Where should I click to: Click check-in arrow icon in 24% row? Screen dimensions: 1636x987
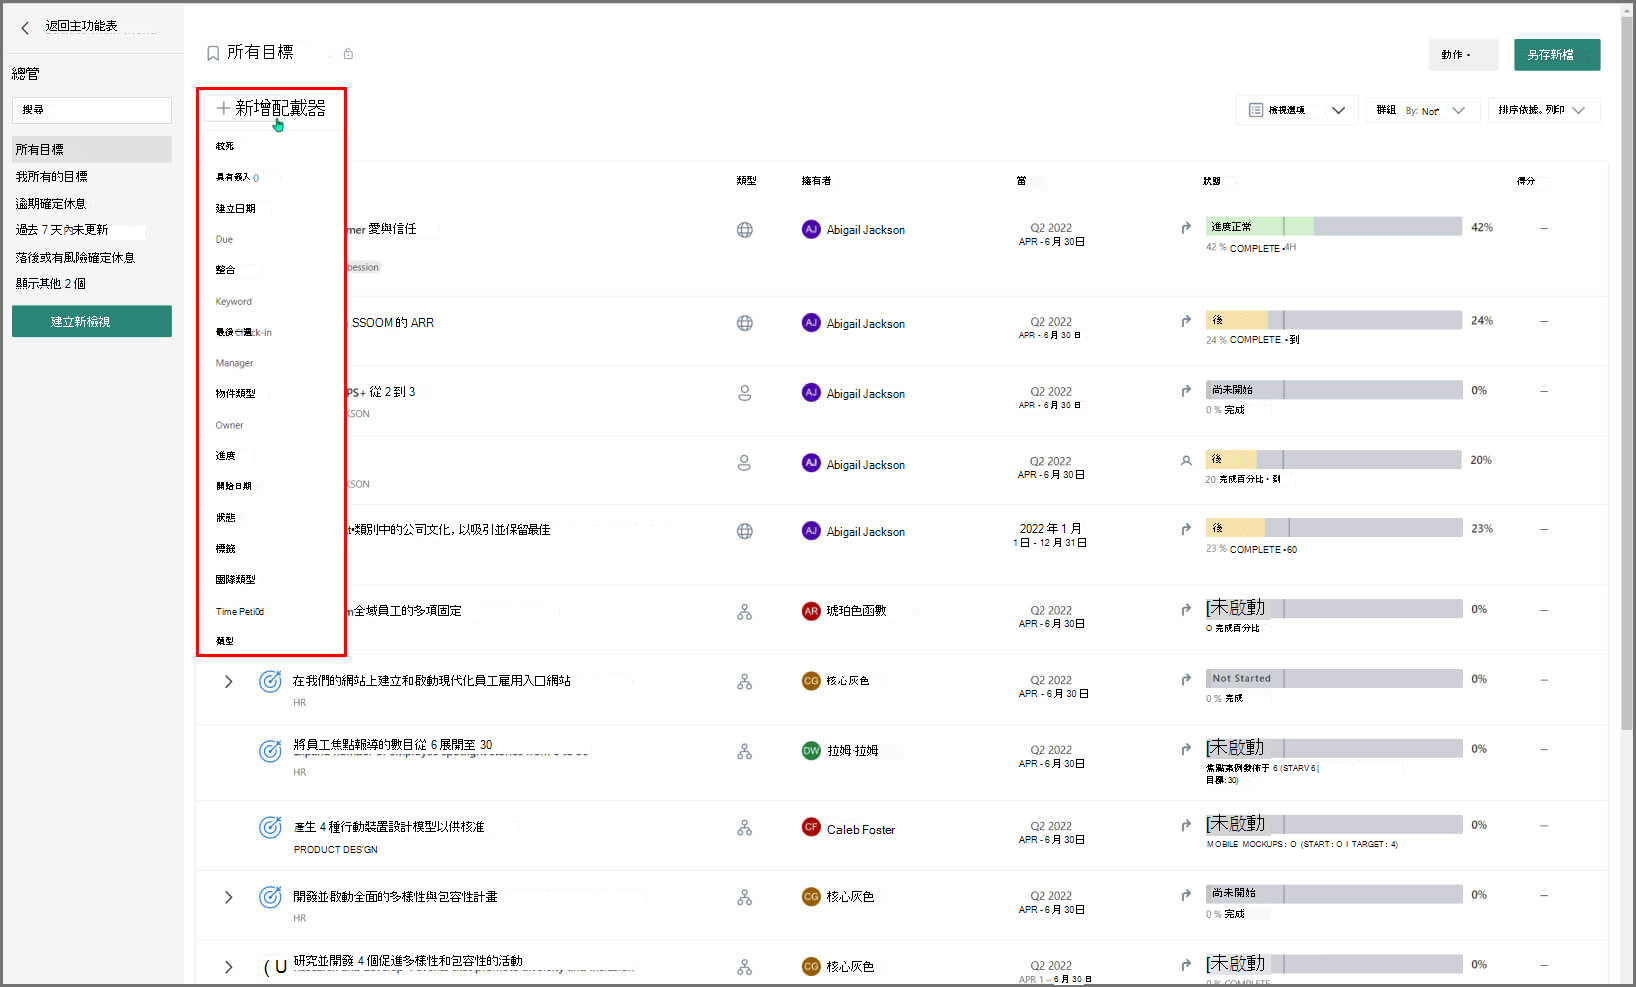pyautogui.click(x=1186, y=321)
